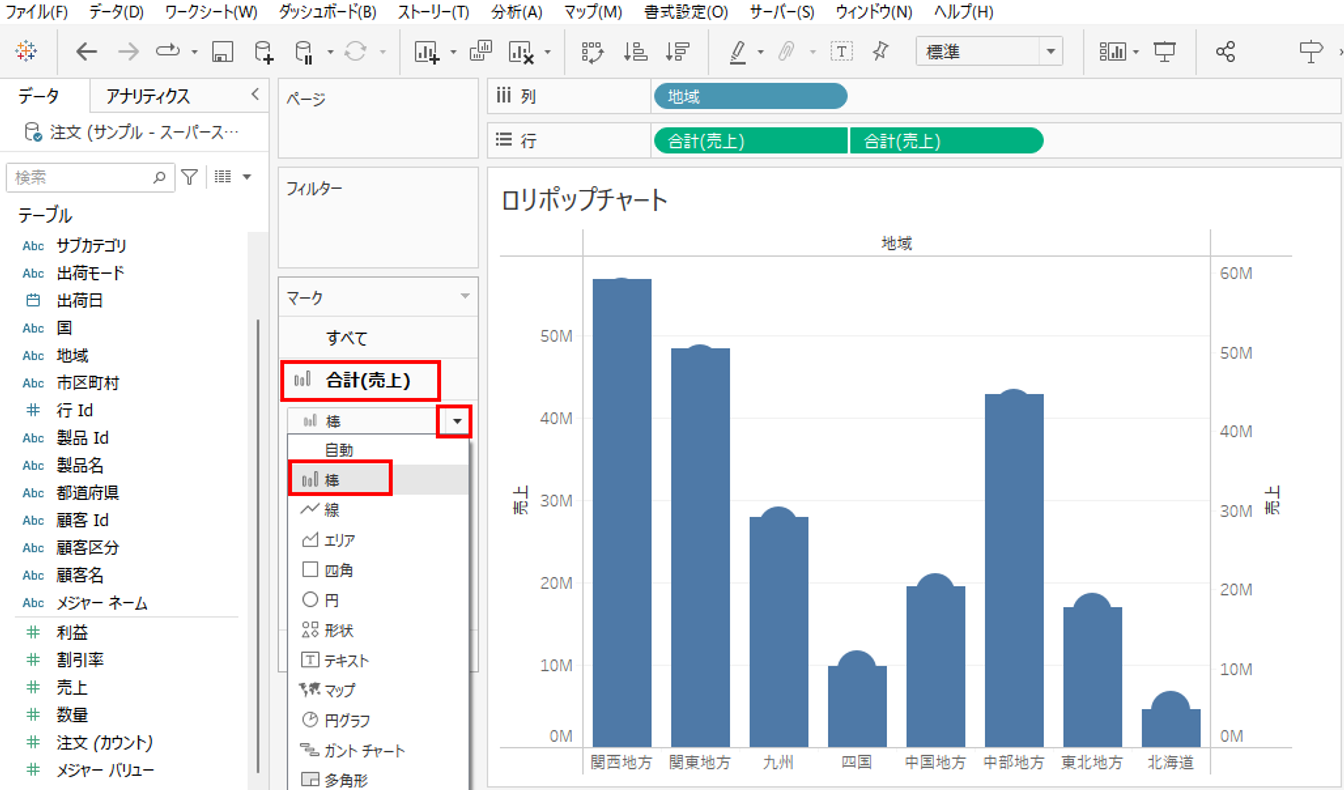The height and width of the screenshot is (790, 1344).
Task: Click the refresh run-update circular icon
Action: point(355,52)
